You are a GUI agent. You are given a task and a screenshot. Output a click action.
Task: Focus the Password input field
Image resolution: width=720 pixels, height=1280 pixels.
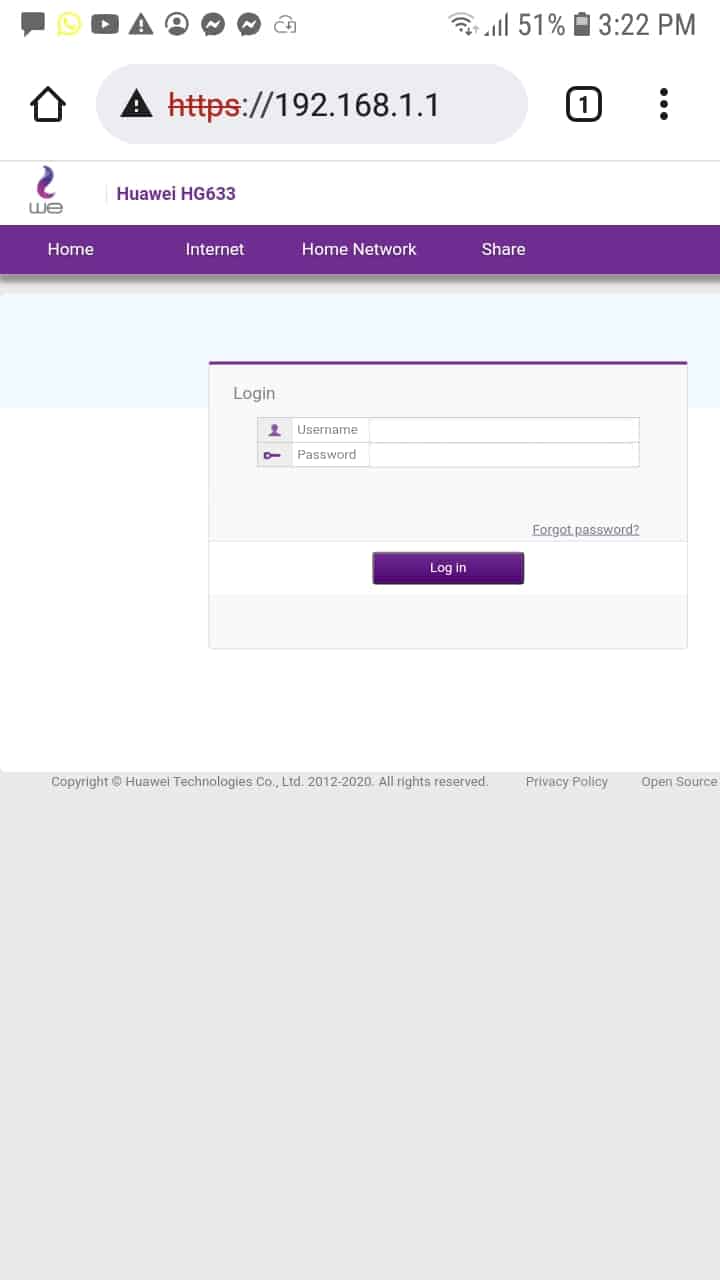(x=503, y=455)
